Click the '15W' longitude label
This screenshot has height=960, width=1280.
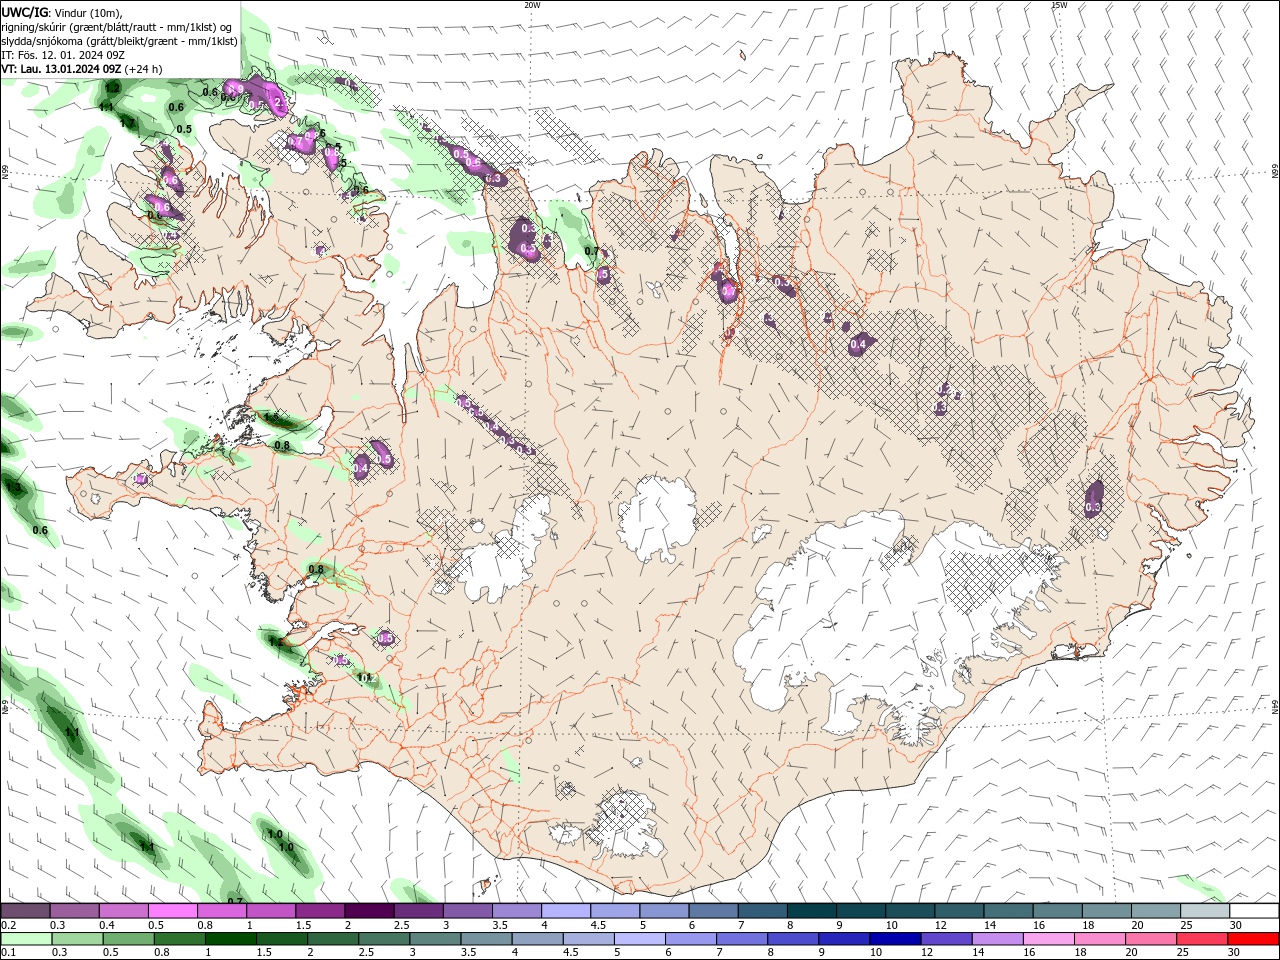click(1059, 5)
